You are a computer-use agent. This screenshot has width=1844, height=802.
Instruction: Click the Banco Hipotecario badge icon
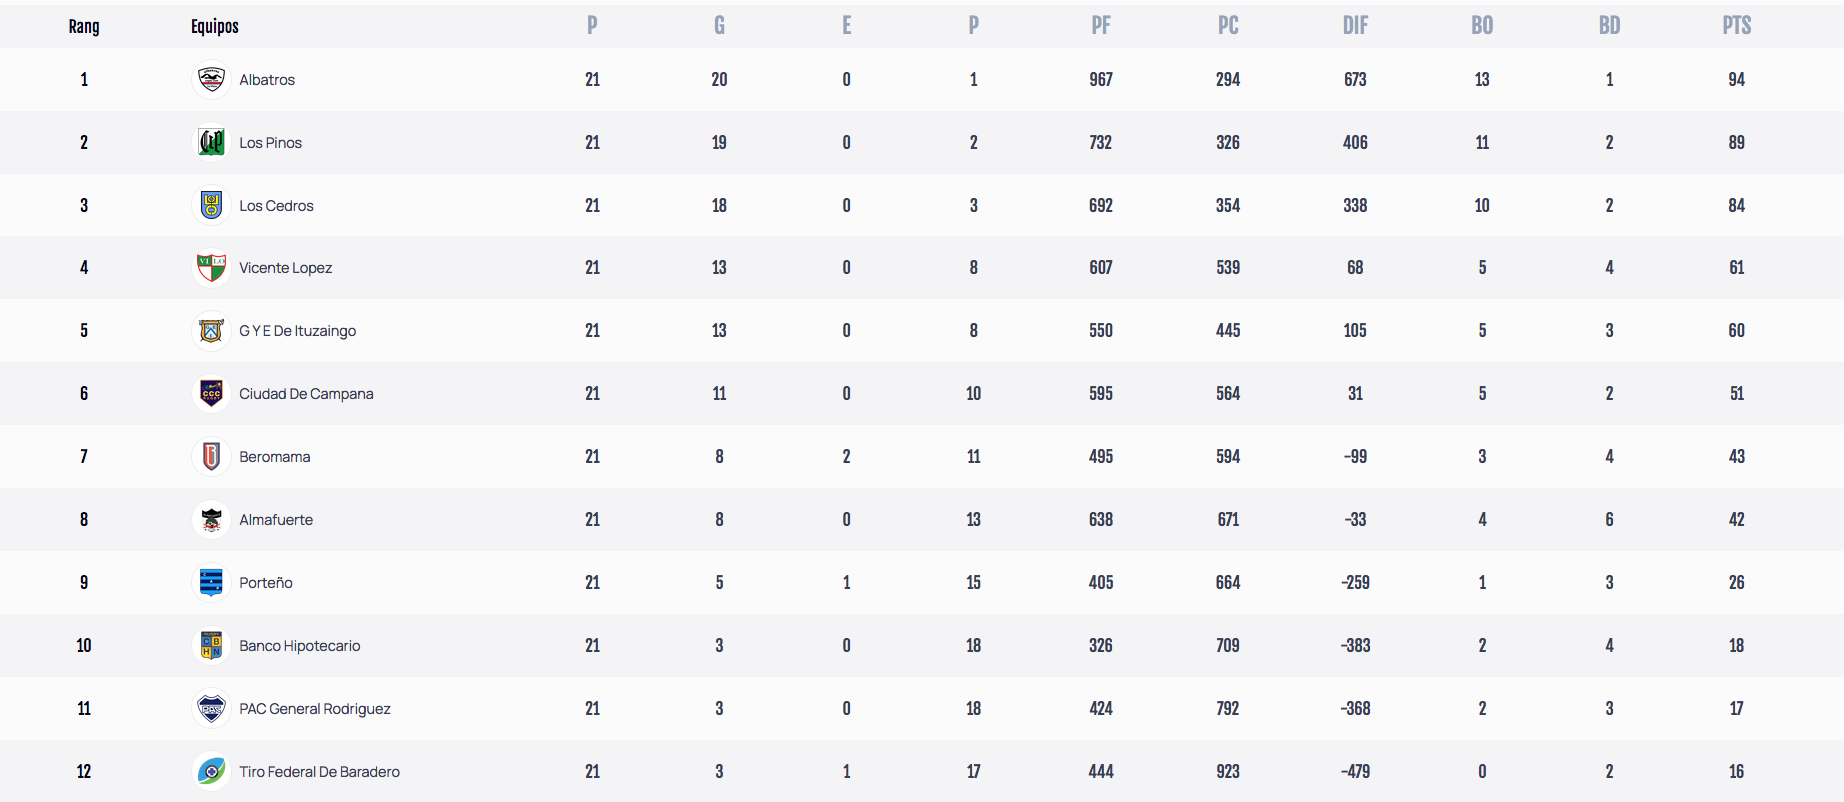pyautogui.click(x=211, y=645)
